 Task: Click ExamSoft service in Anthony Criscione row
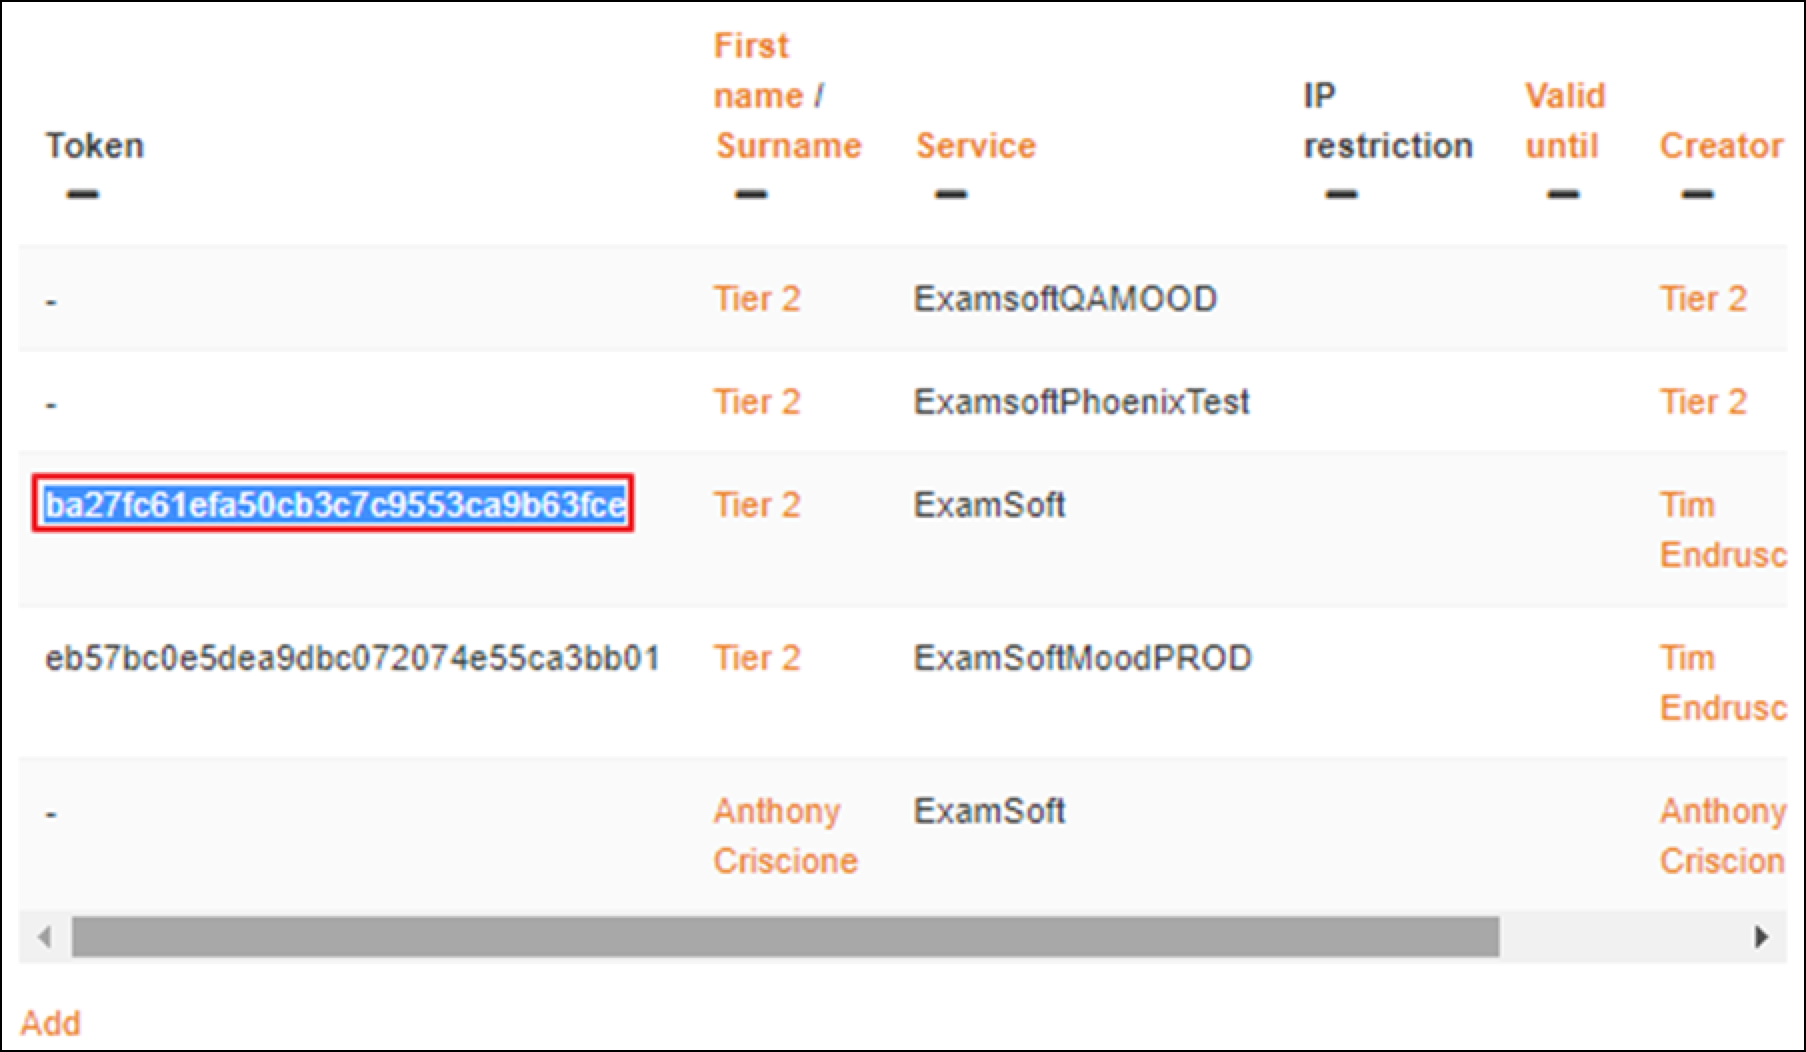(989, 811)
